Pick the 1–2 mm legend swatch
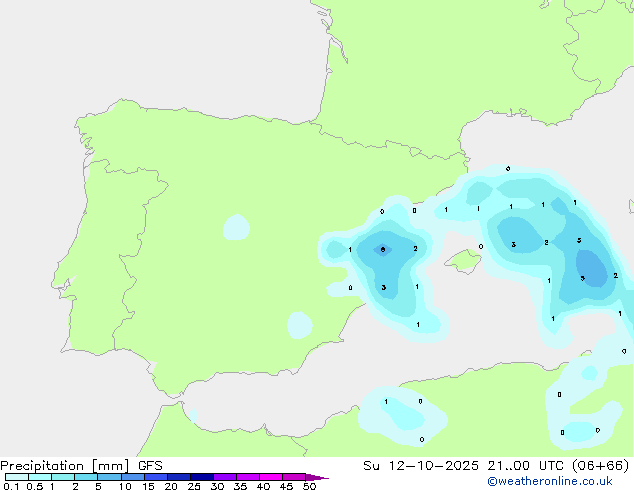The height and width of the screenshot is (490, 634). pos(63,477)
